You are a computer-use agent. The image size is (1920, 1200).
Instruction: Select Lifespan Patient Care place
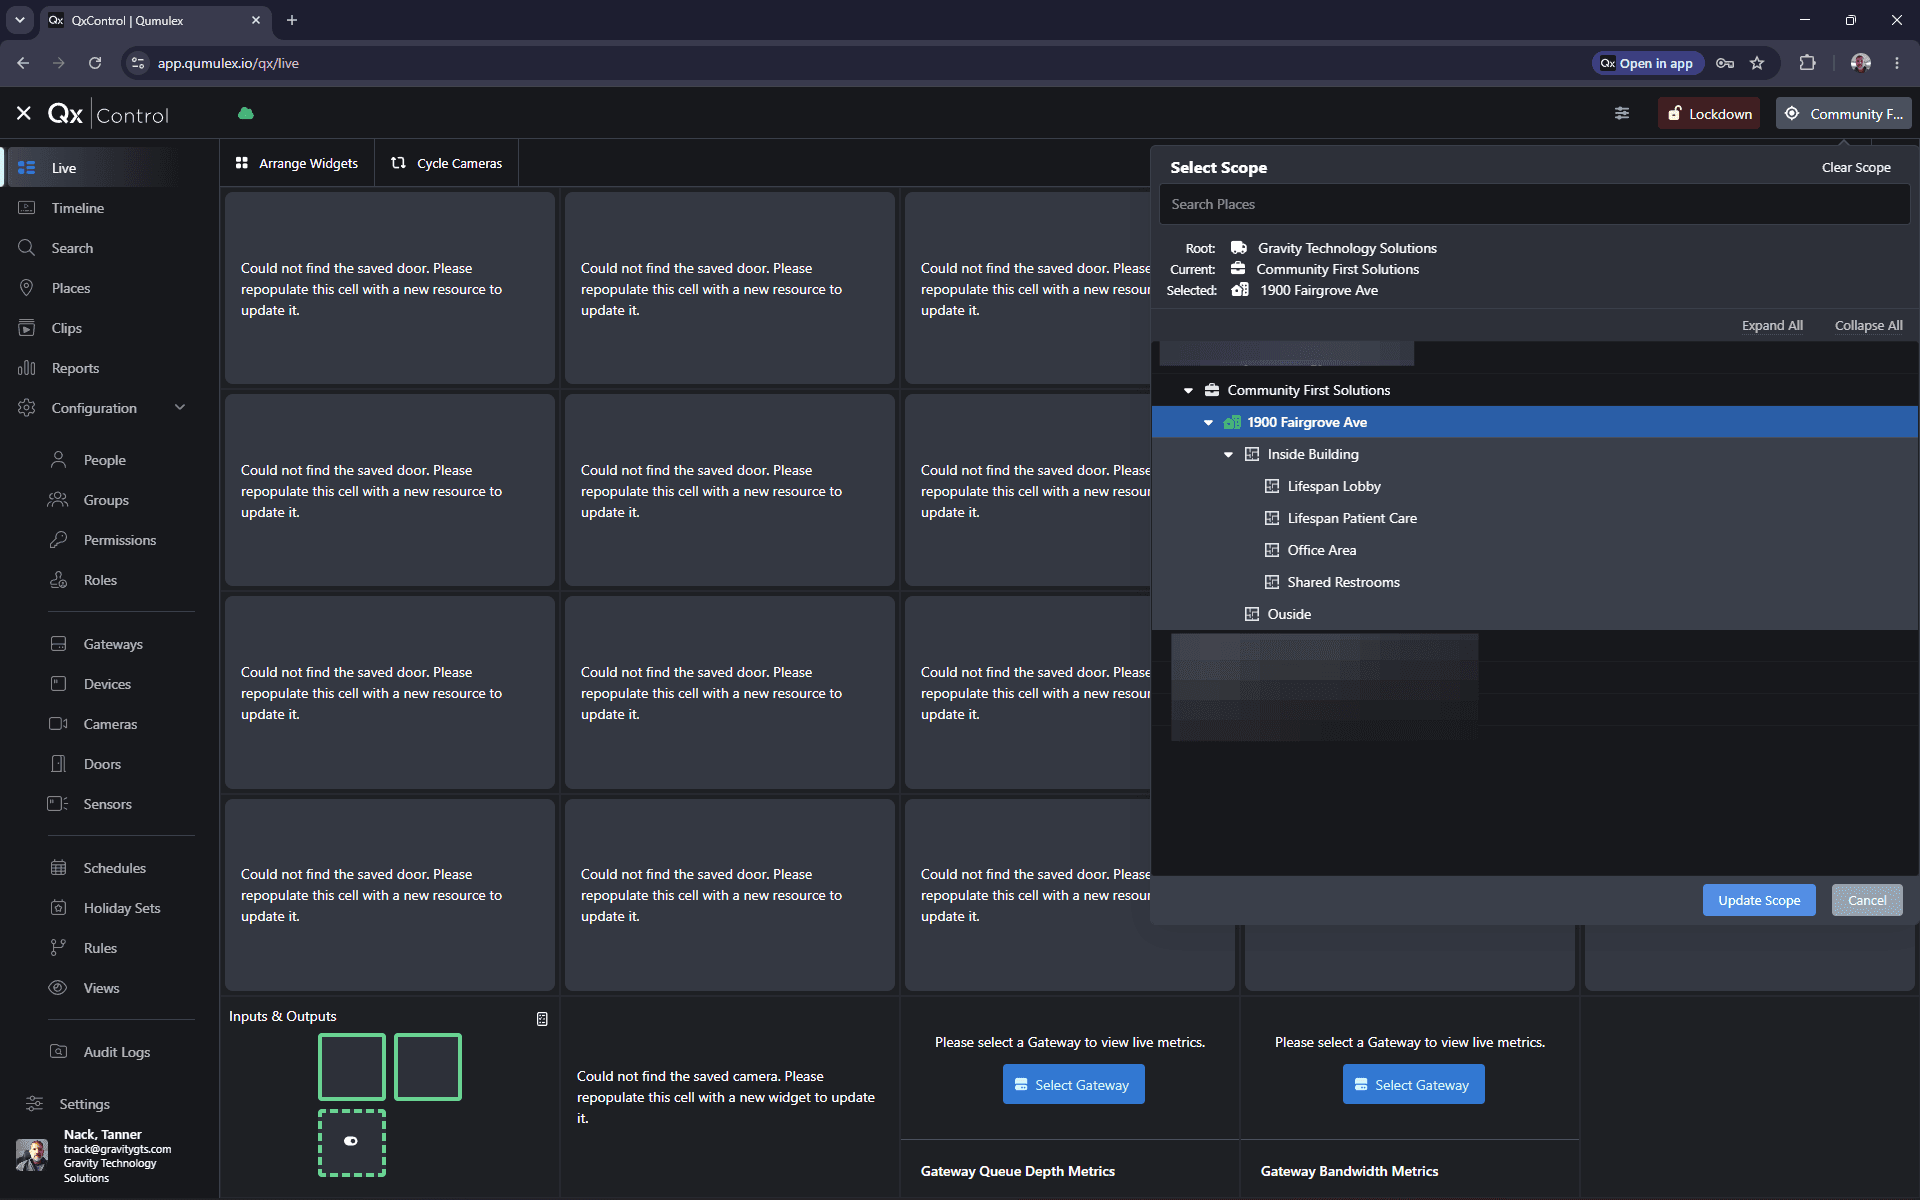[1351, 518]
